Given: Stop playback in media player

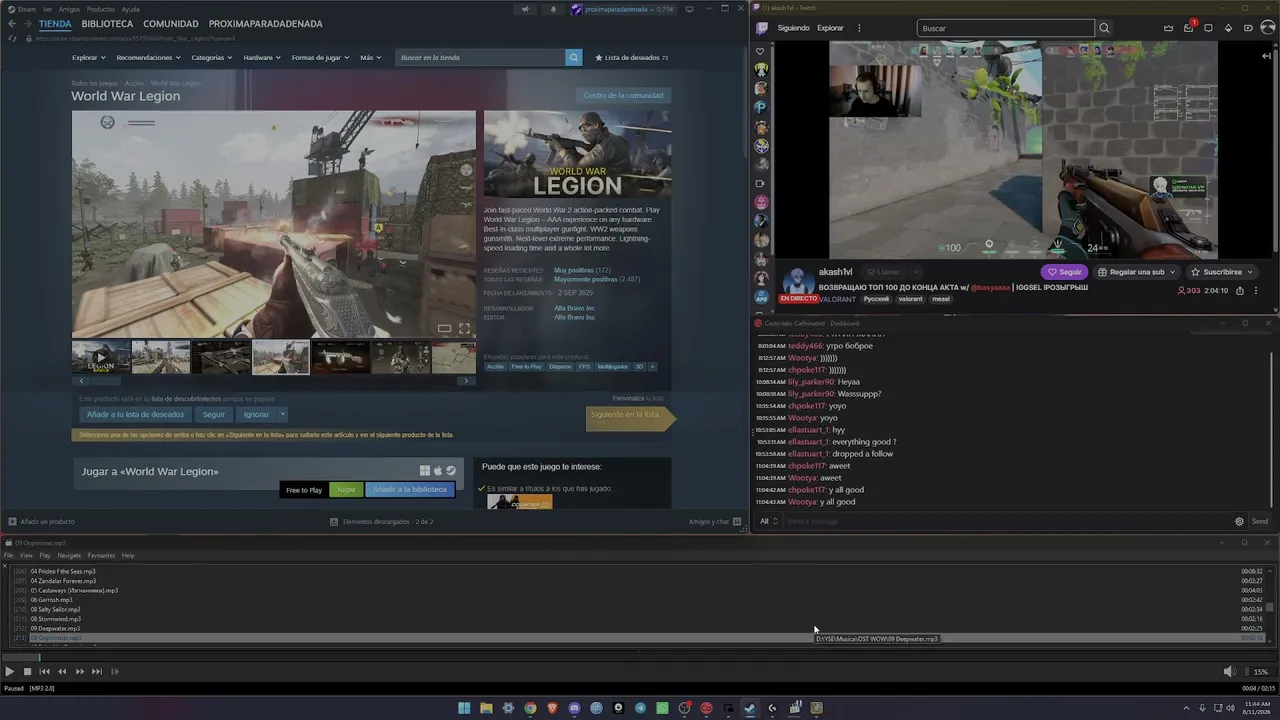Looking at the screenshot, I should tap(27, 672).
